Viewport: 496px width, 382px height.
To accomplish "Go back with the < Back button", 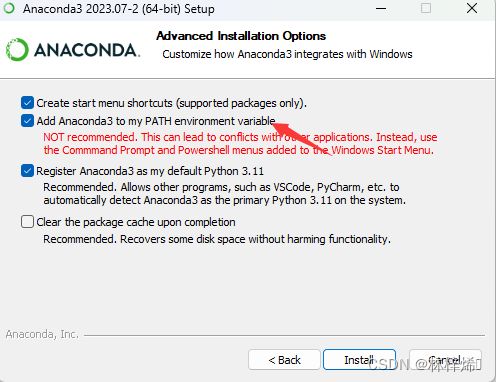I will (x=284, y=360).
